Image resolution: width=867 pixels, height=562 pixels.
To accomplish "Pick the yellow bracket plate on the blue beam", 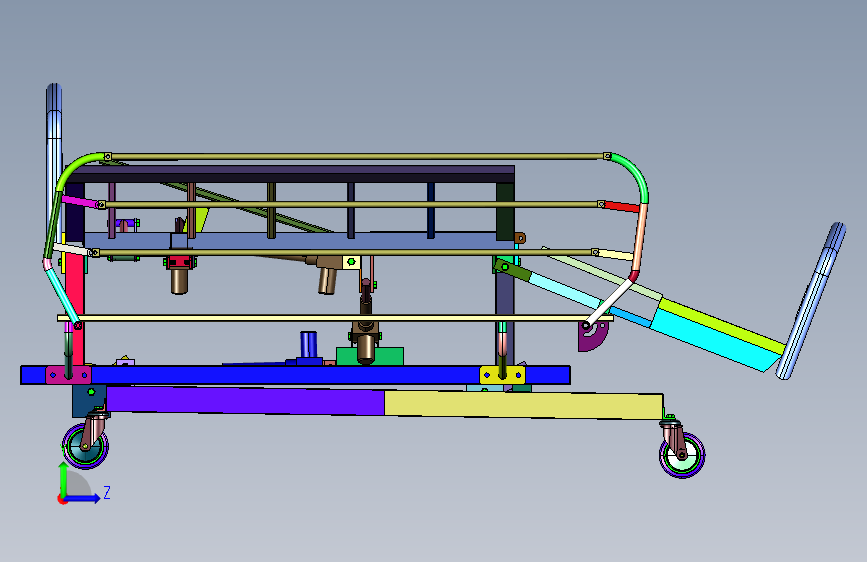I will click(x=502, y=375).
